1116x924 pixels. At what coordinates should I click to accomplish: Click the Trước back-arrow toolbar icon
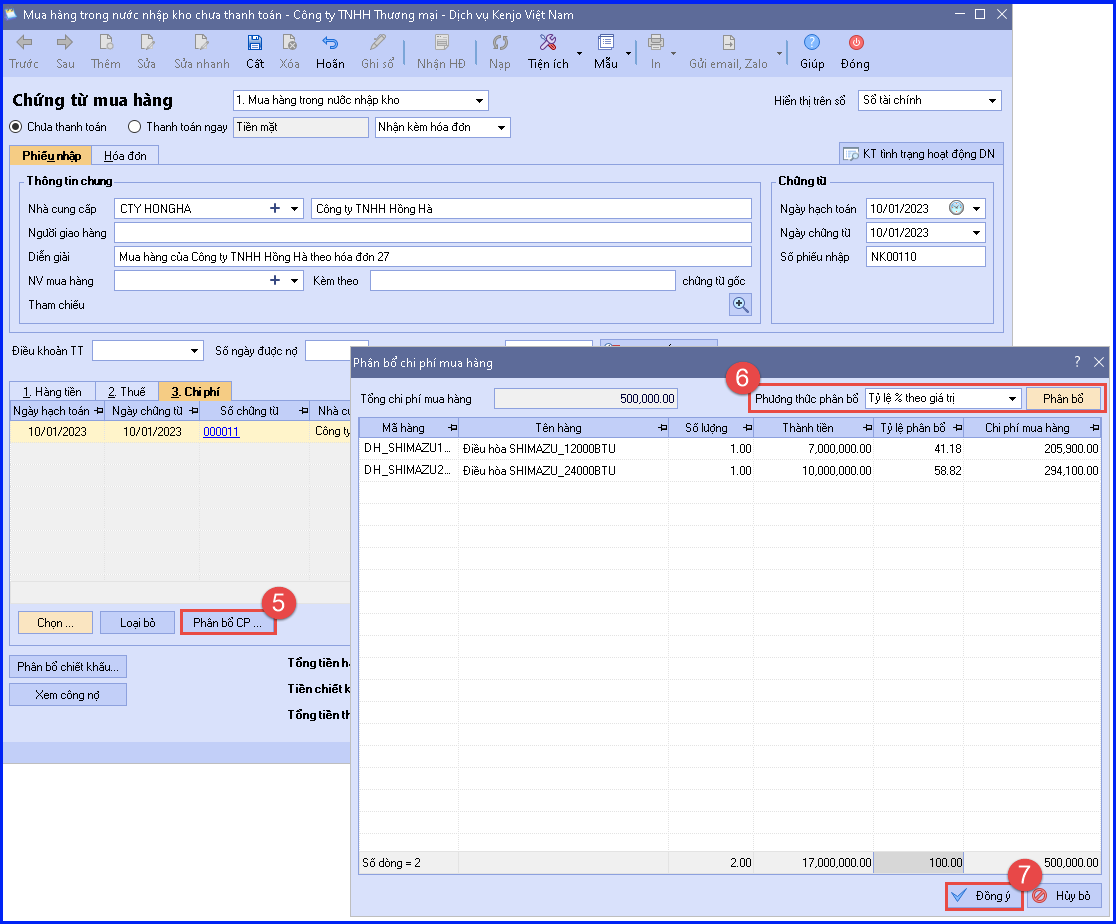pos(24,43)
